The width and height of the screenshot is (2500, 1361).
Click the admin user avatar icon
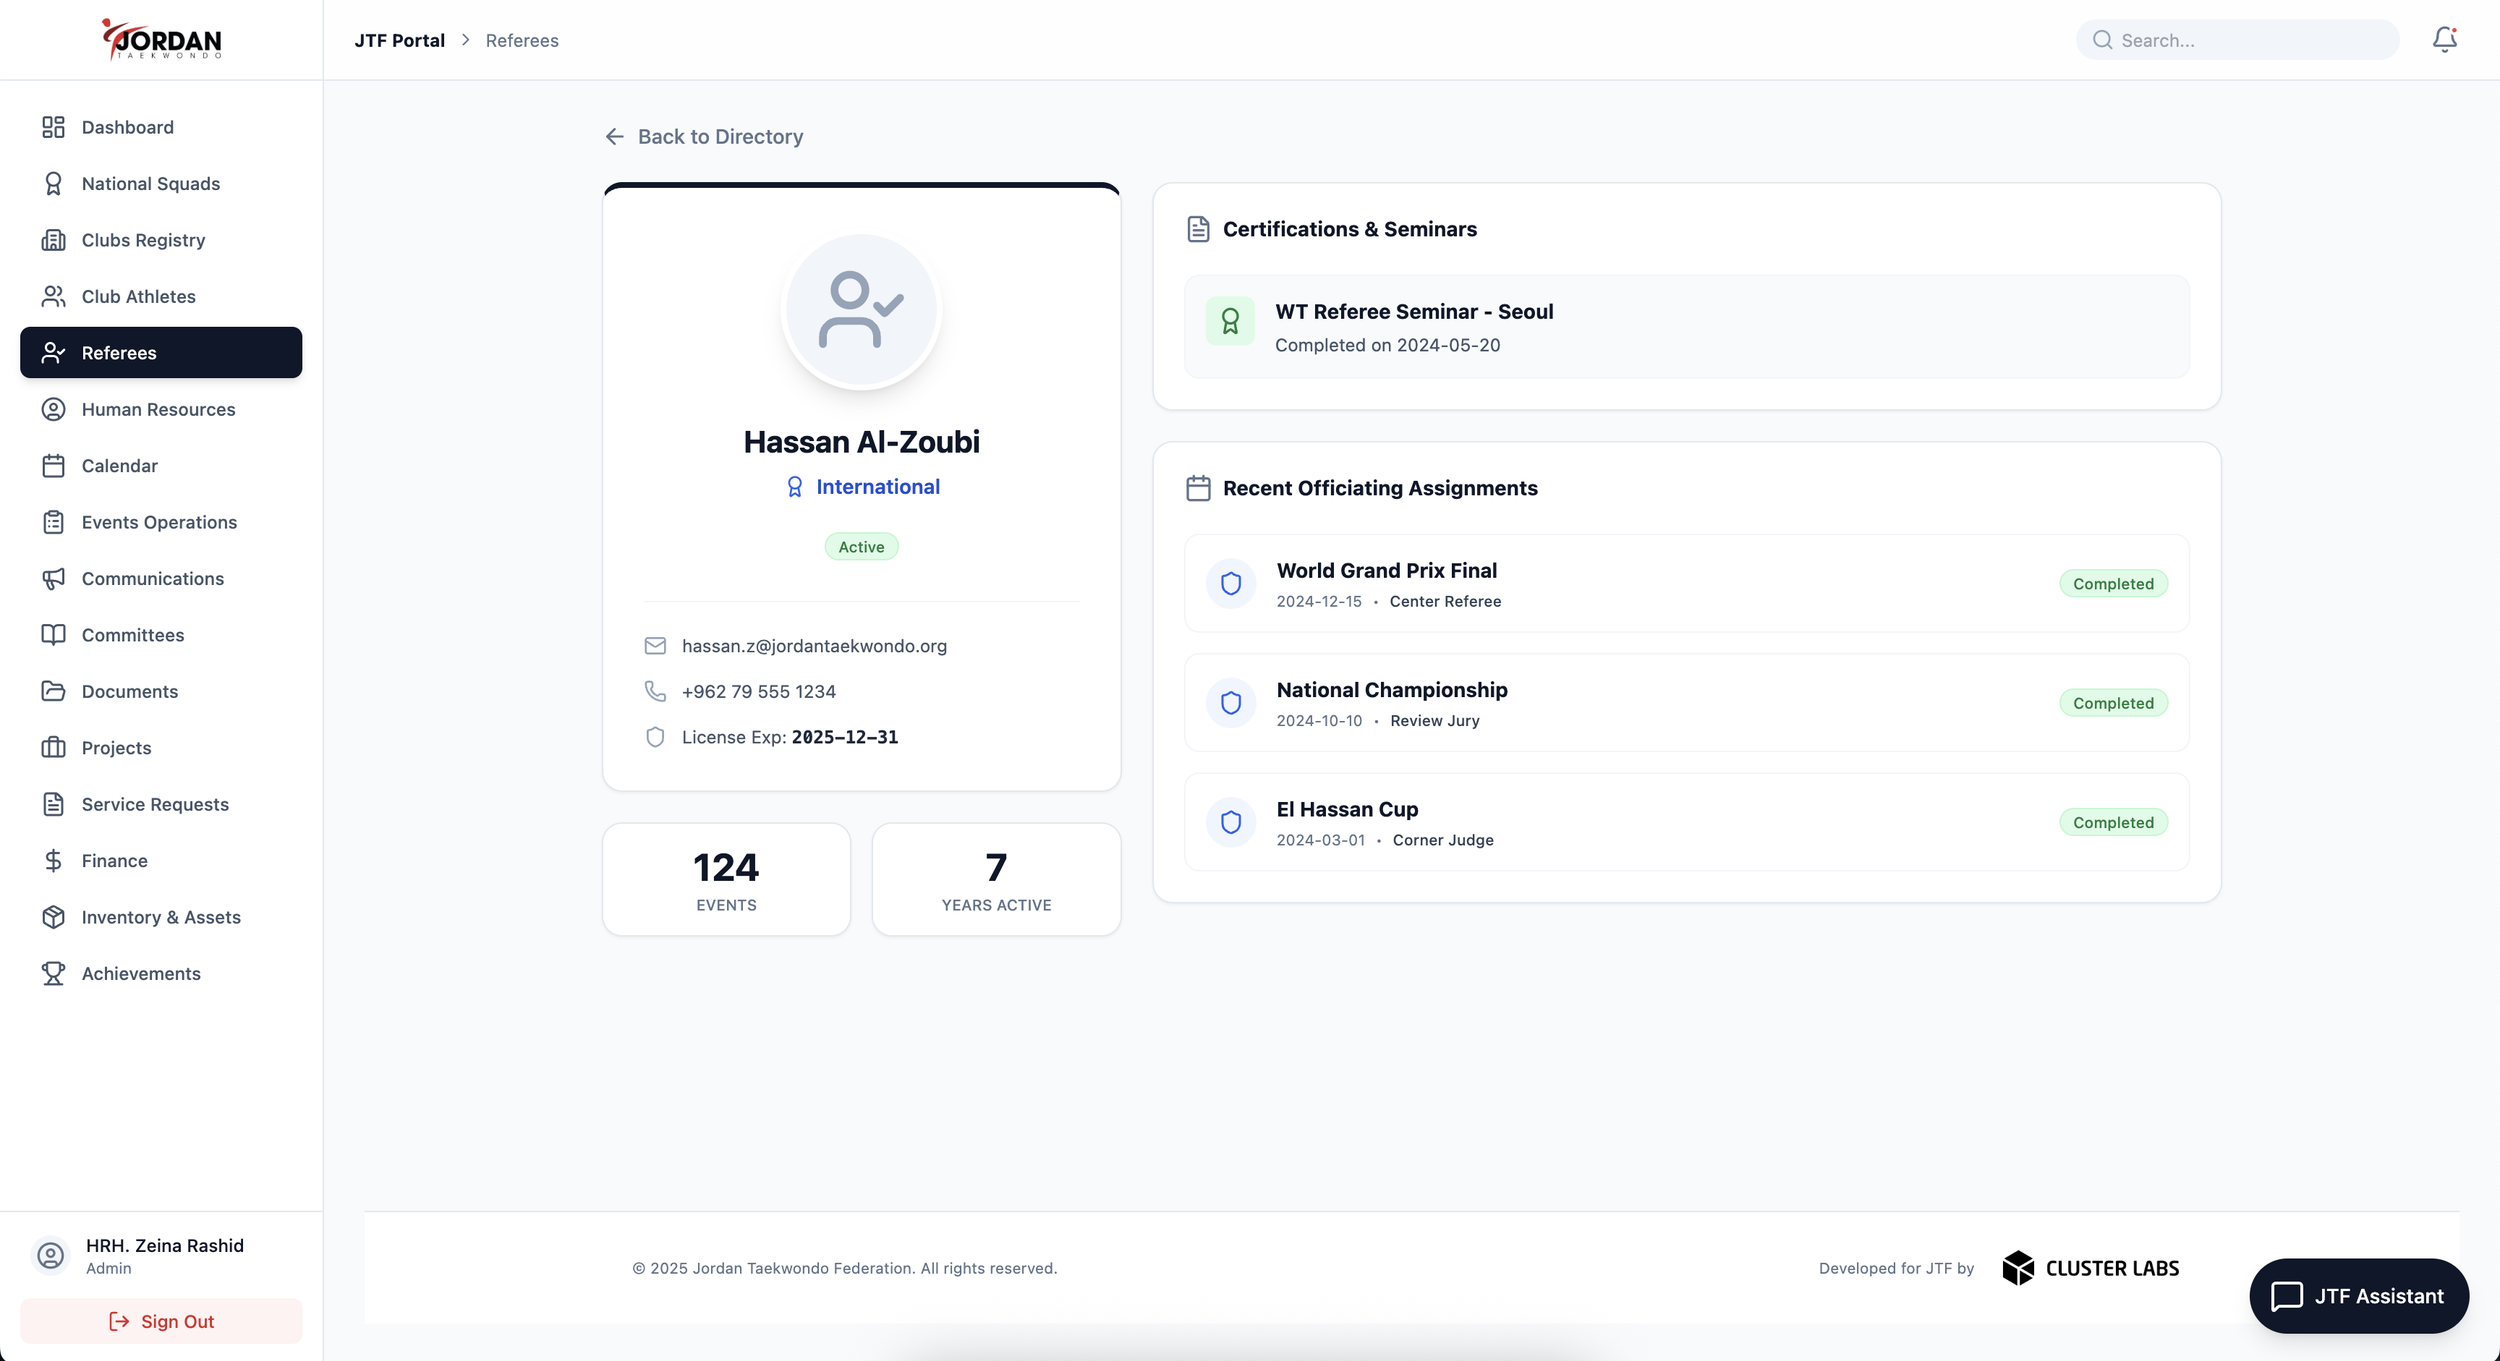click(x=50, y=1255)
